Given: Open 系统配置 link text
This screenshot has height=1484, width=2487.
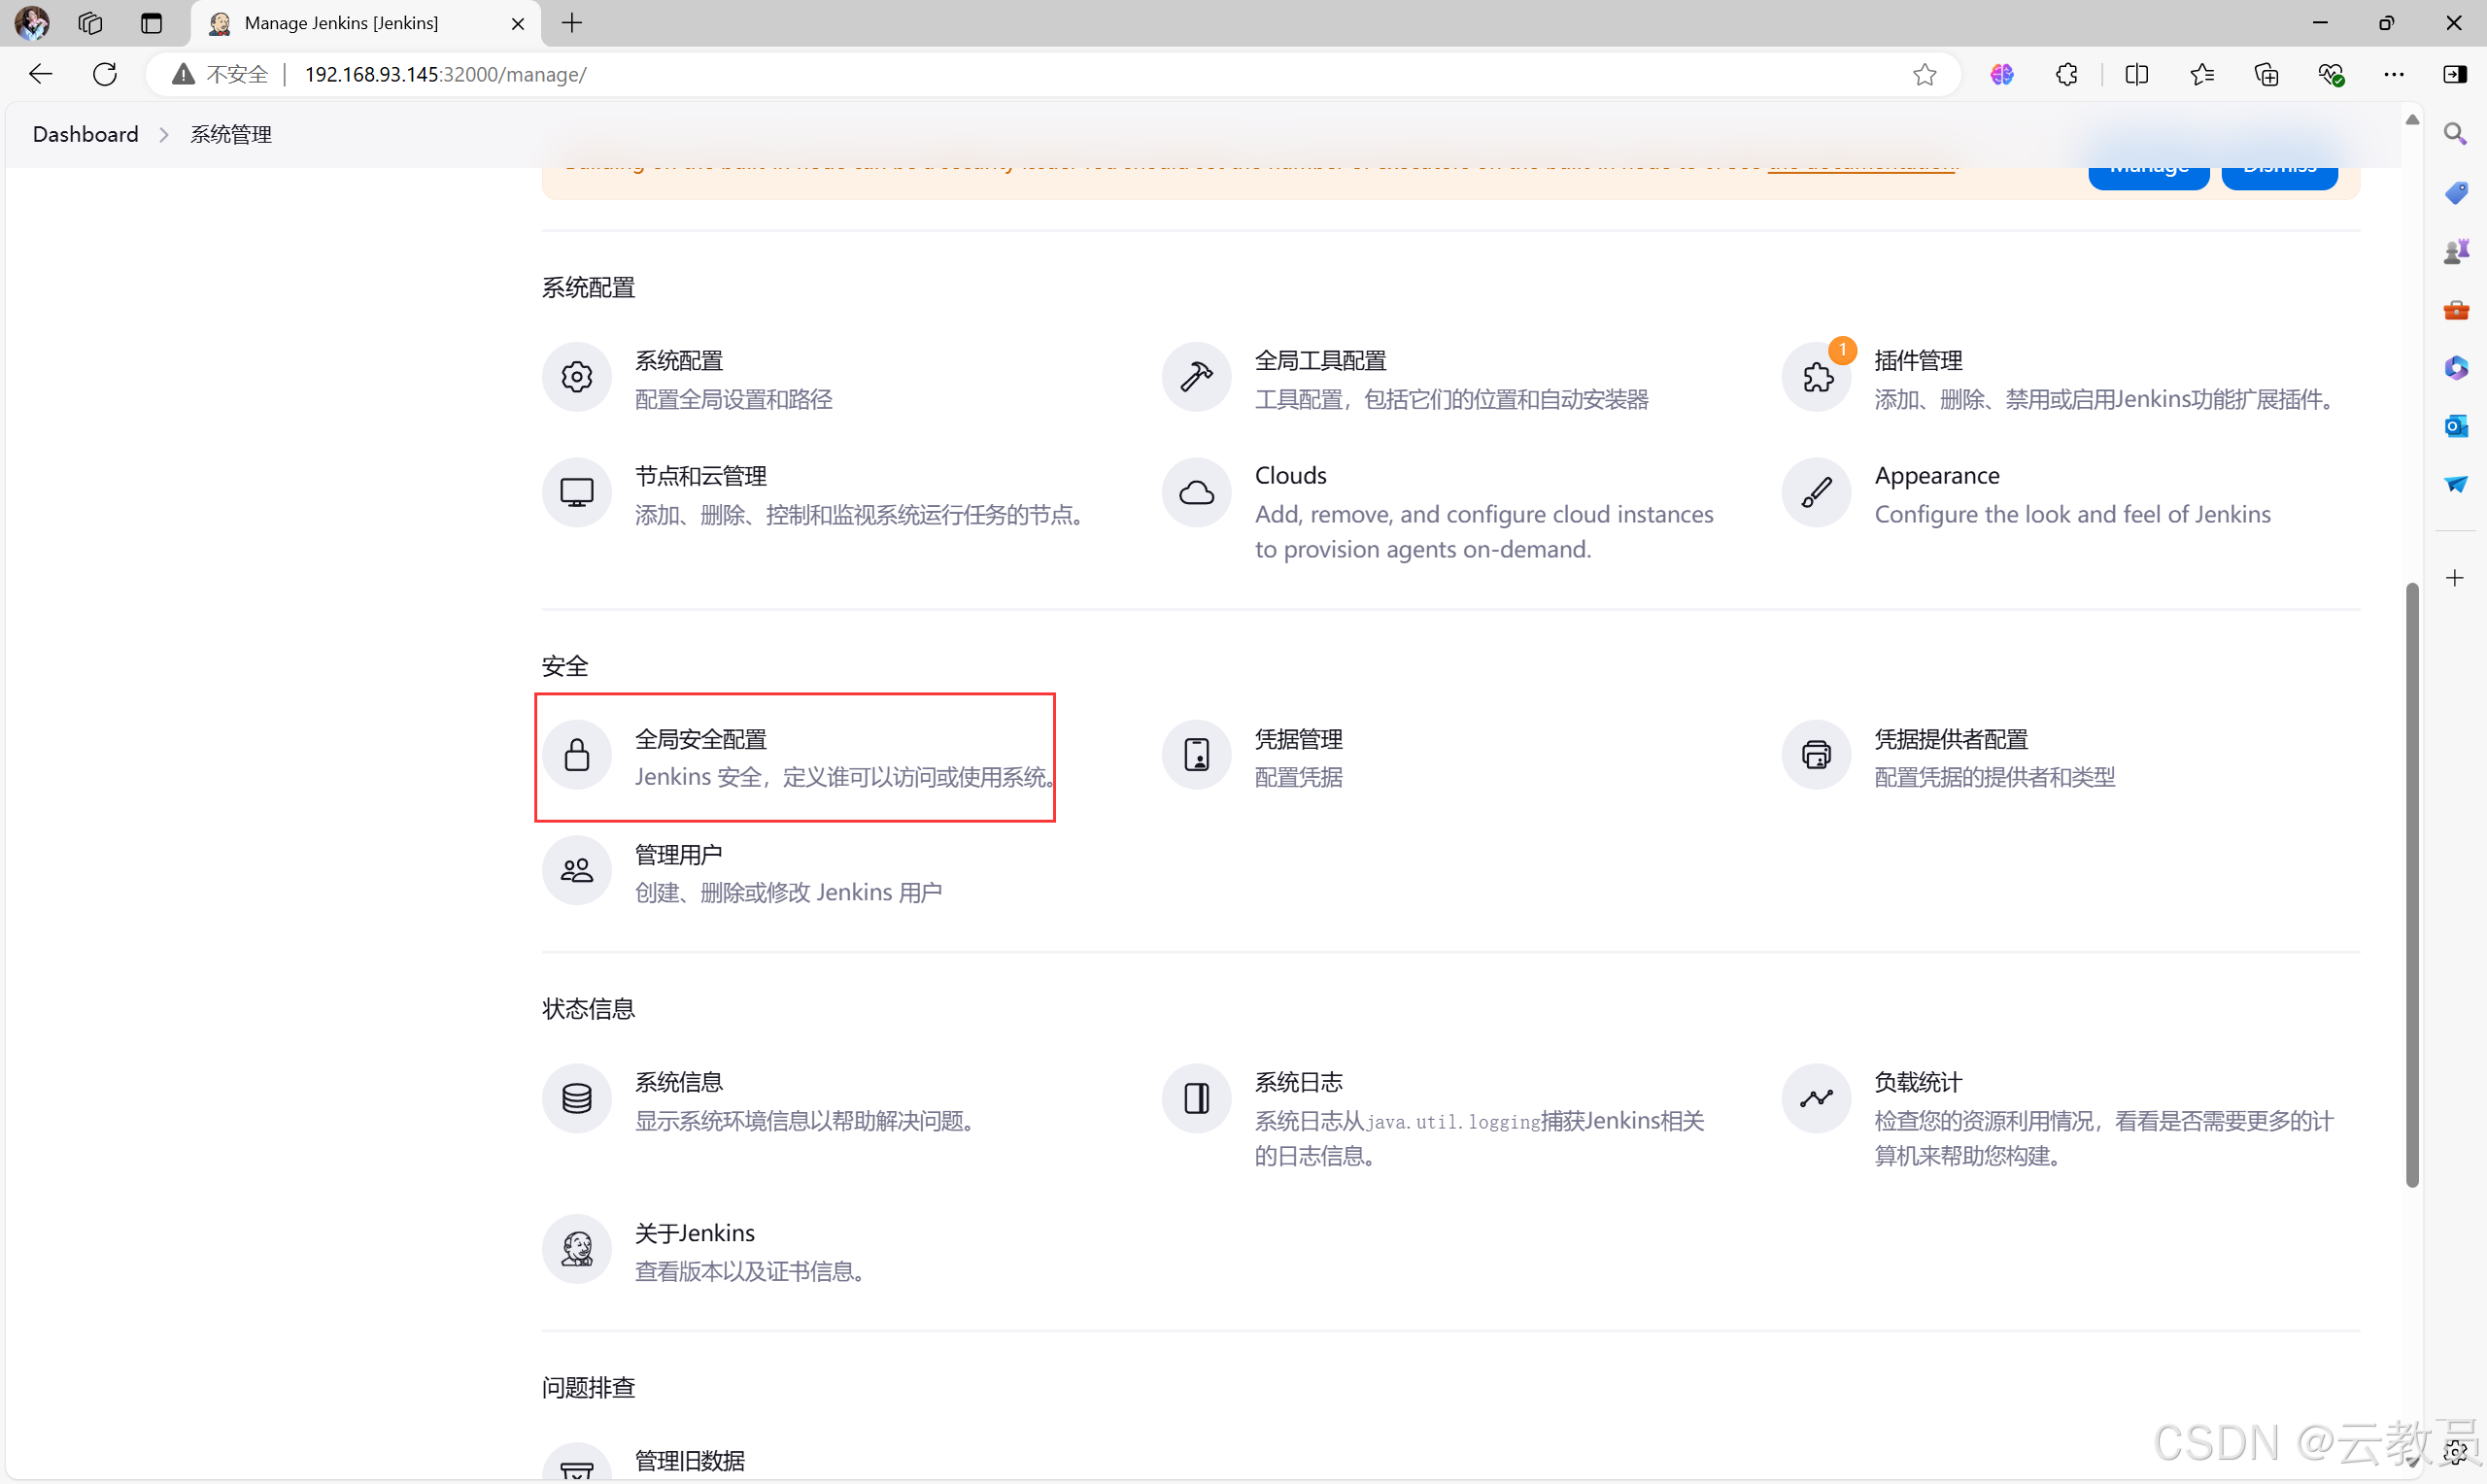Looking at the screenshot, I should click(678, 360).
